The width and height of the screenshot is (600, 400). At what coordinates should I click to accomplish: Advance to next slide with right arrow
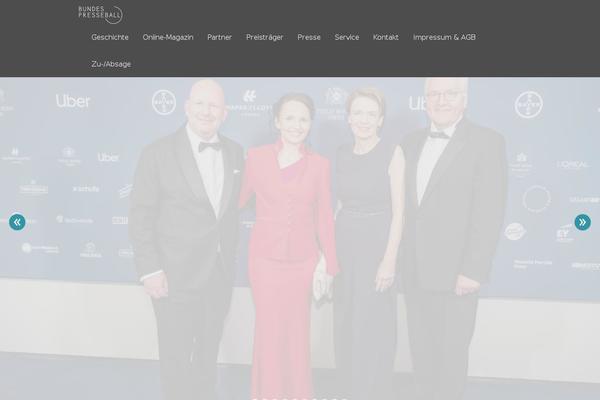582,222
